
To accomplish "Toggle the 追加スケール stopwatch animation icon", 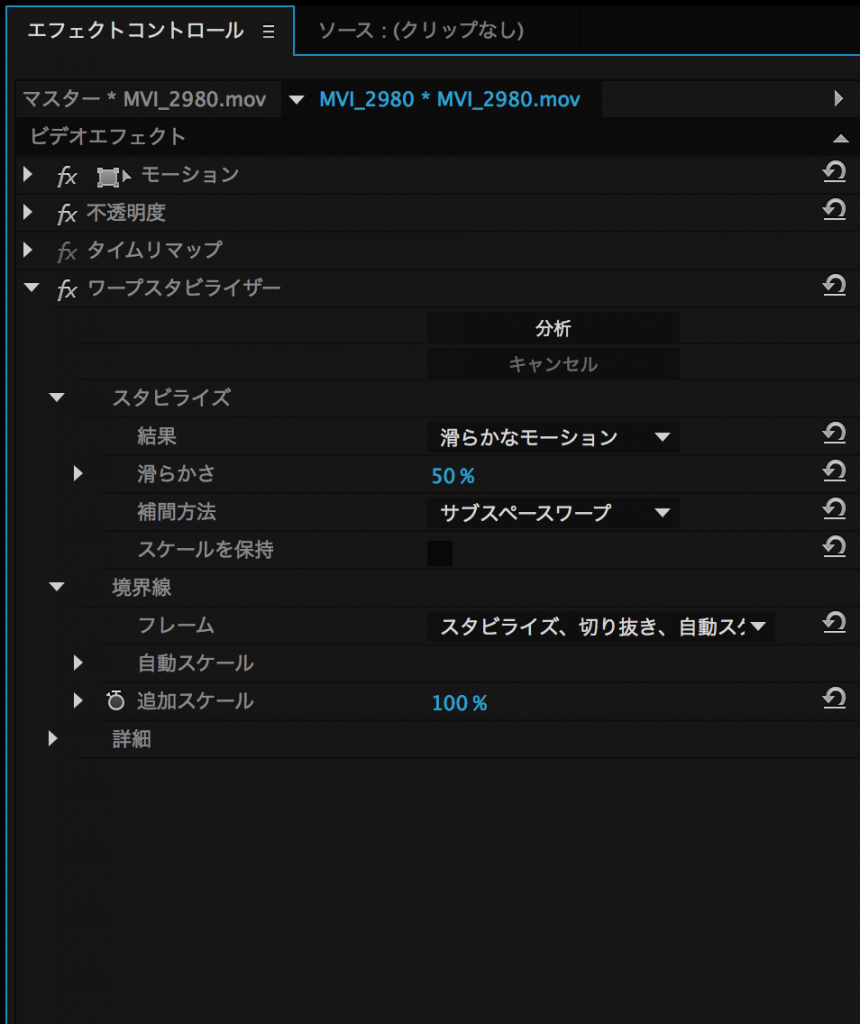I will pyautogui.click(x=116, y=701).
